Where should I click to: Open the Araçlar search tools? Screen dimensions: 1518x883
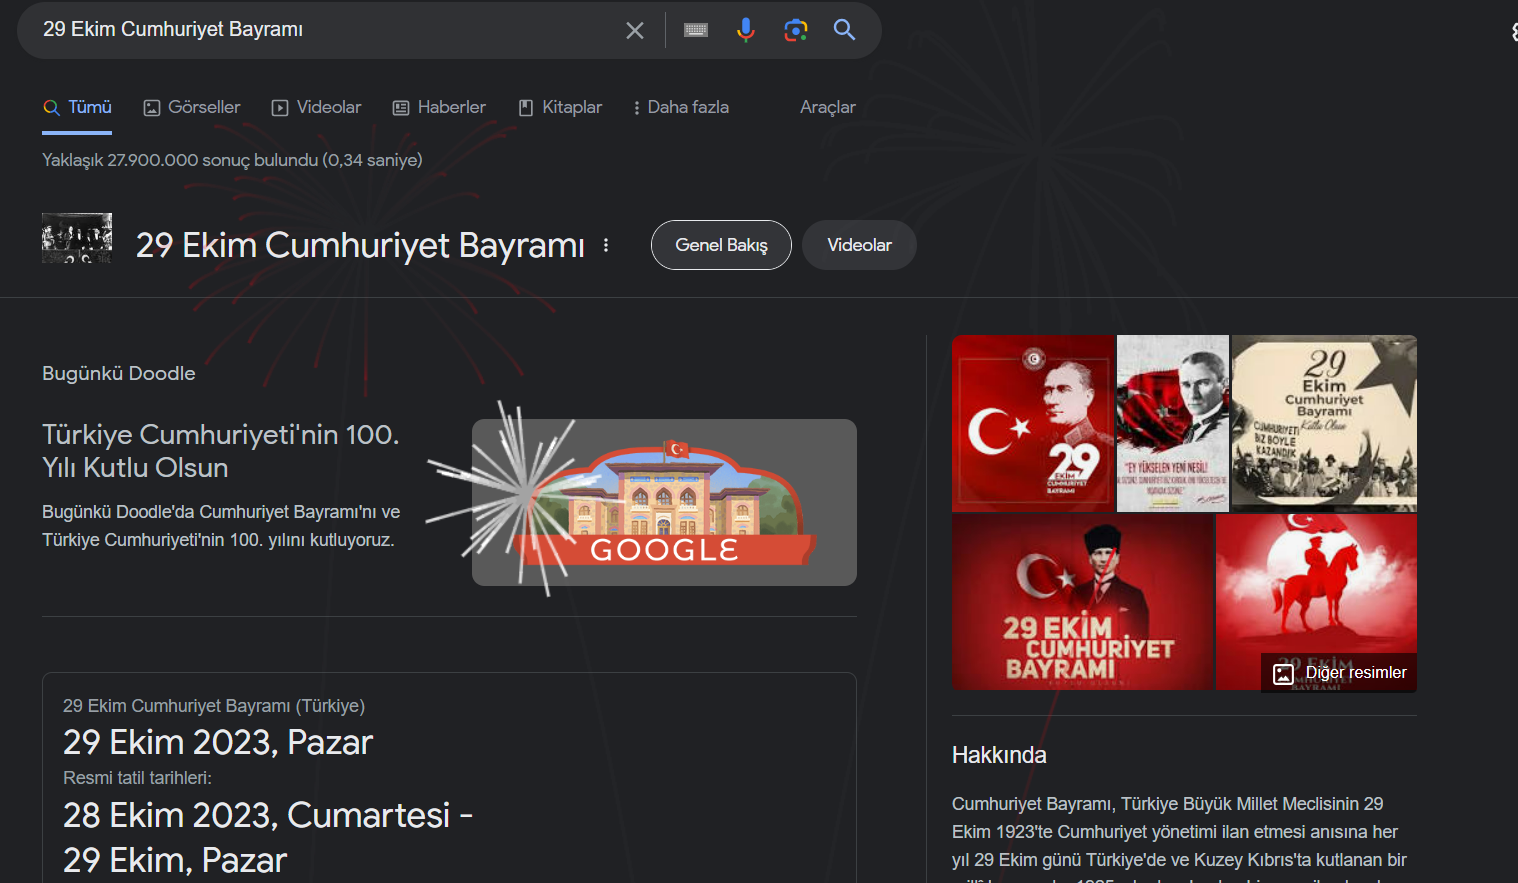tap(828, 107)
